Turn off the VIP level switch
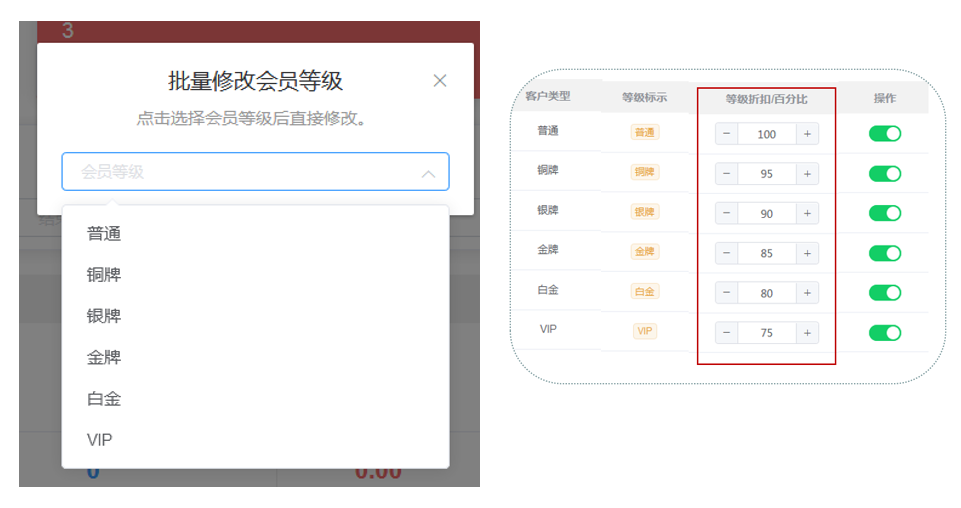This screenshot has width=961, height=508. tap(885, 333)
